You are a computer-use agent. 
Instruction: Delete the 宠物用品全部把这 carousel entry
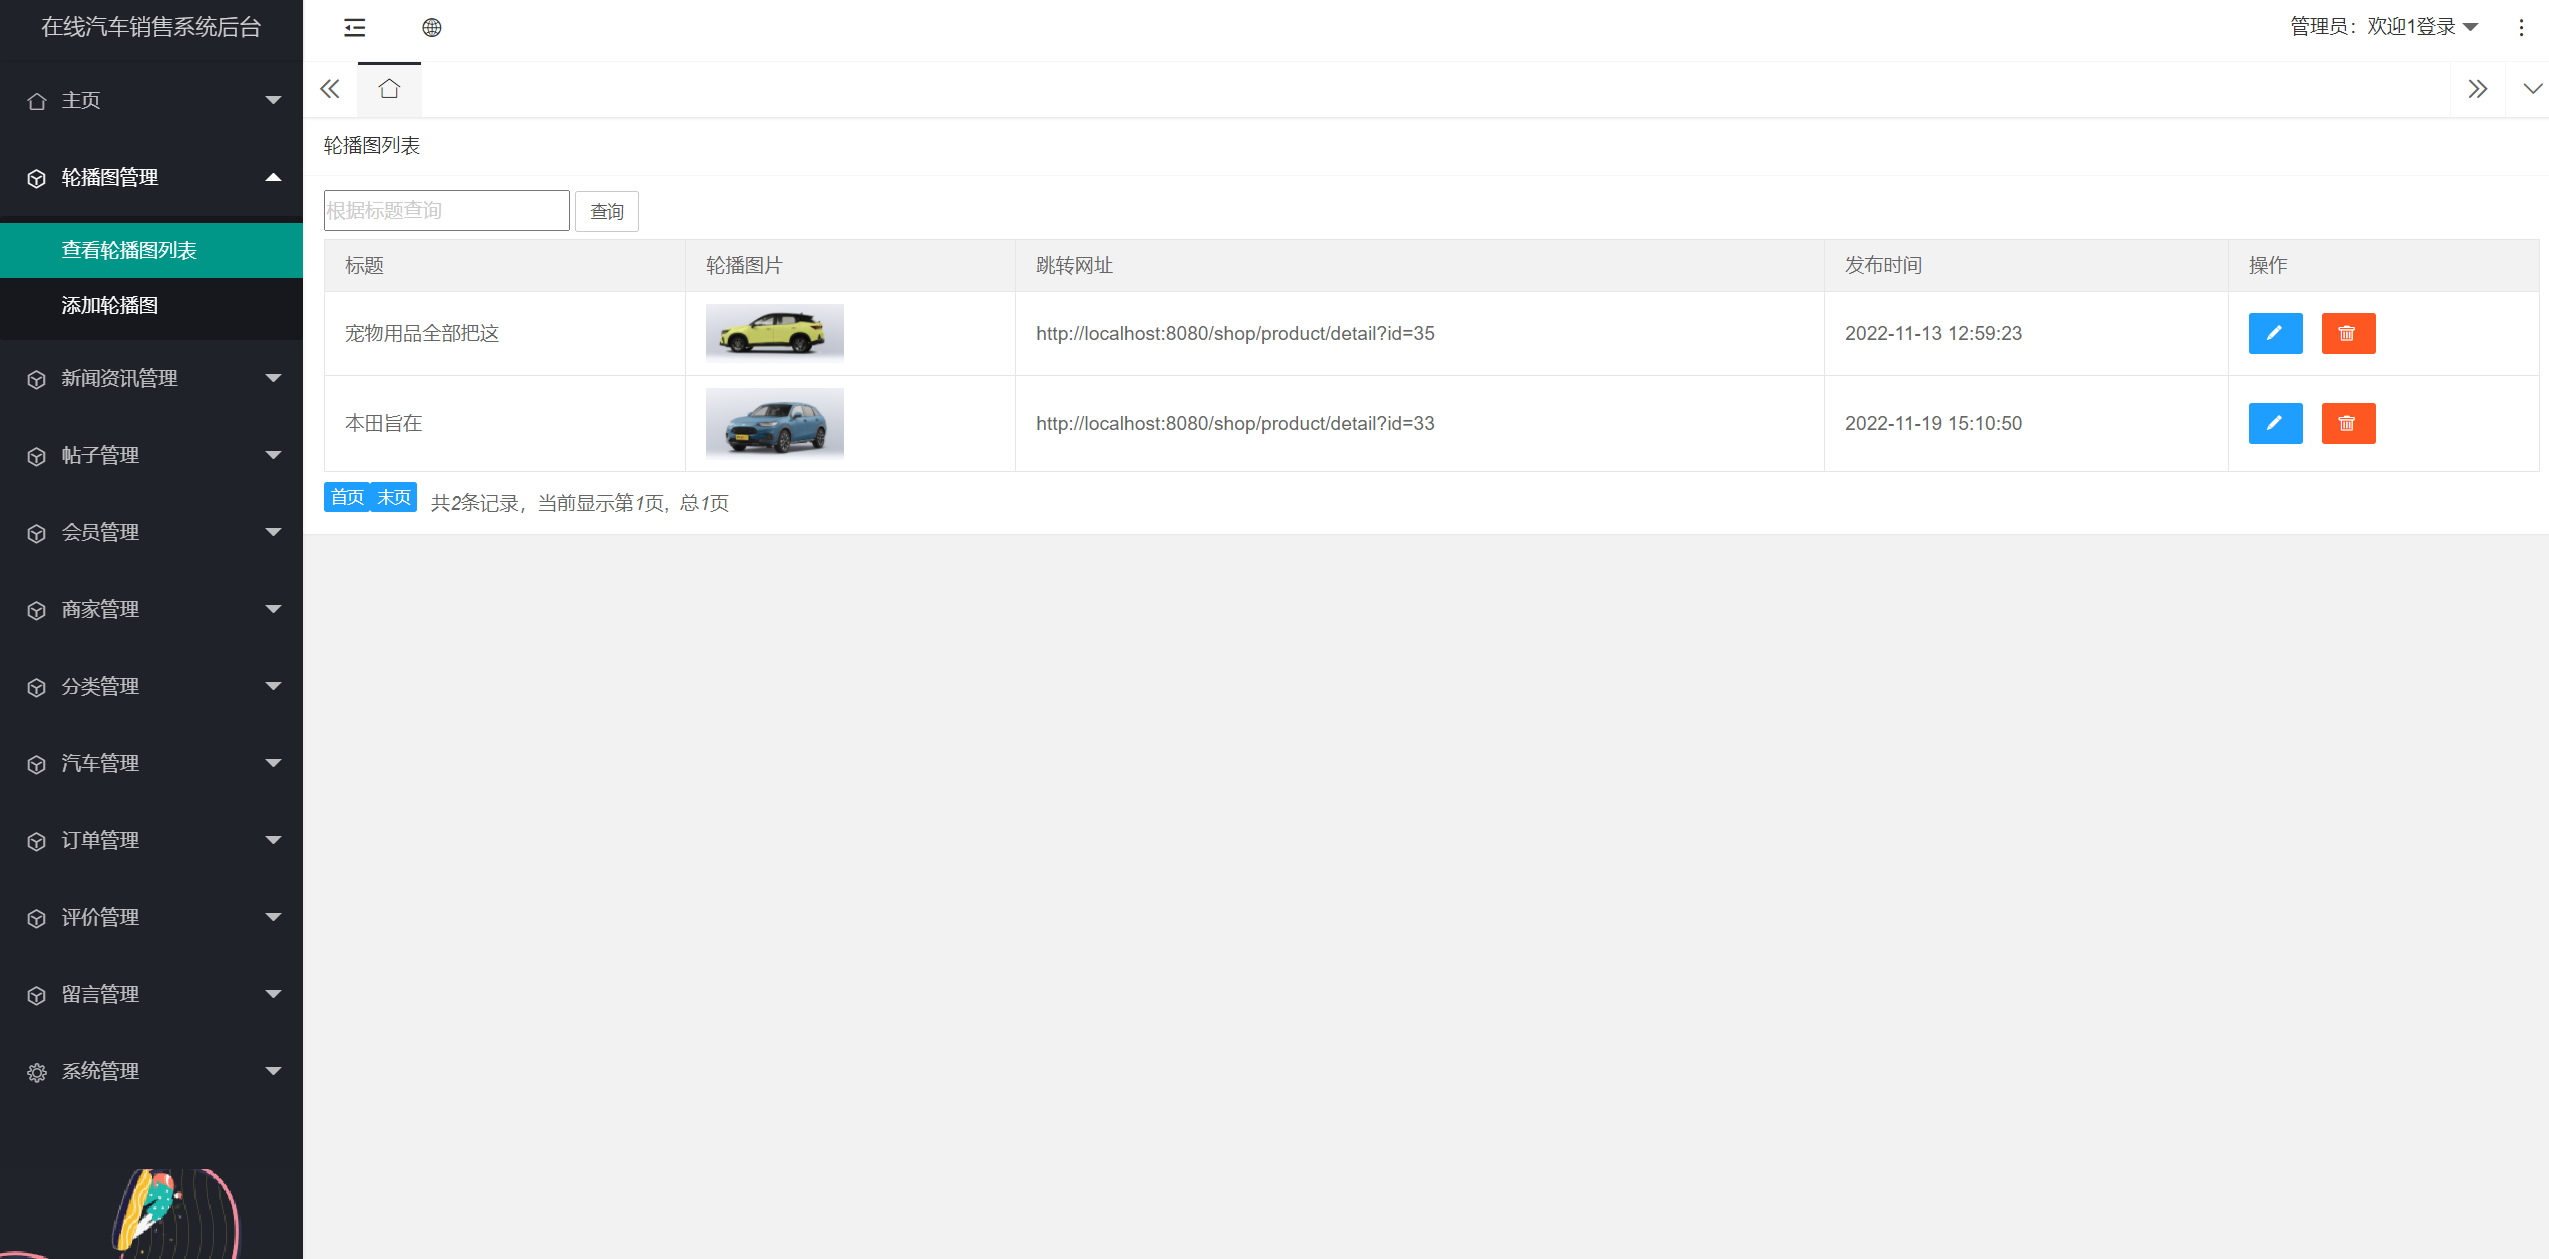2347,333
